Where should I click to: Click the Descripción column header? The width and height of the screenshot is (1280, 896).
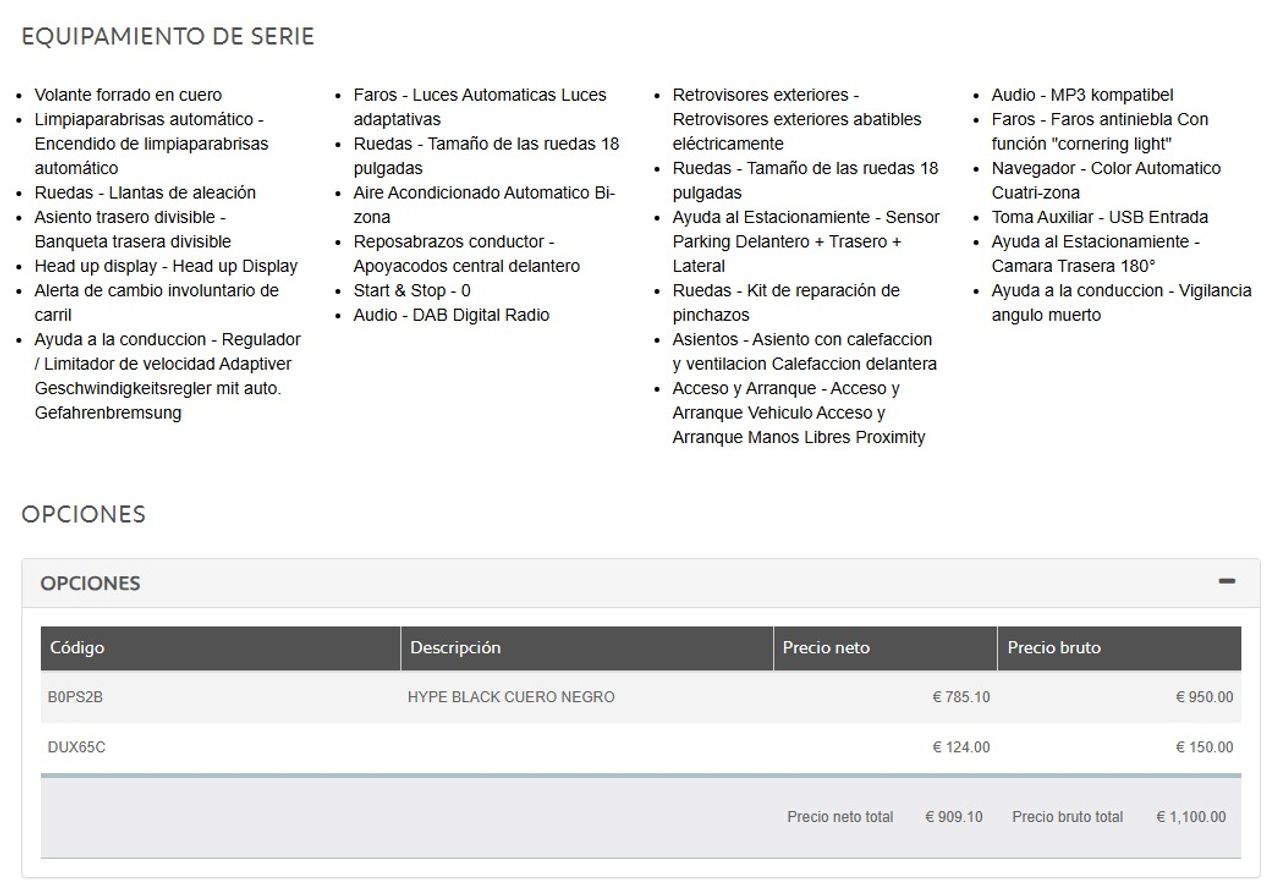click(x=455, y=648)
